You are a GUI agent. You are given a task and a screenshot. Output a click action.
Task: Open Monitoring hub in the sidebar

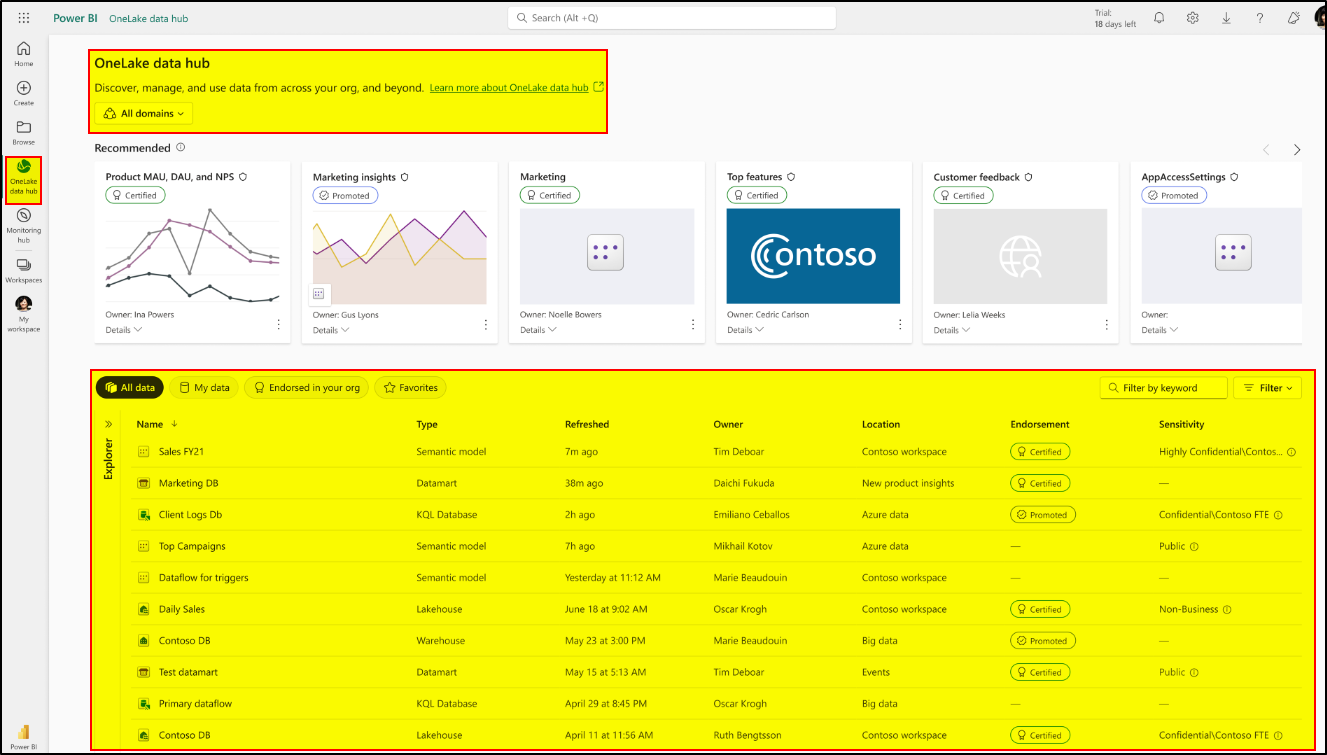coord(24,226)
